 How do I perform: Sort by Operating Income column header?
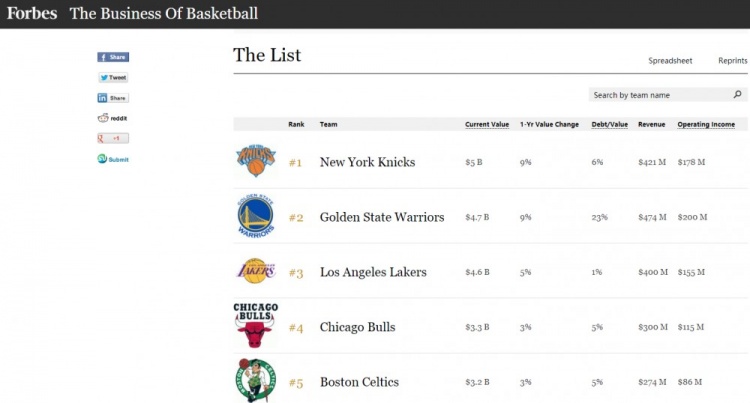click(706, 124)
